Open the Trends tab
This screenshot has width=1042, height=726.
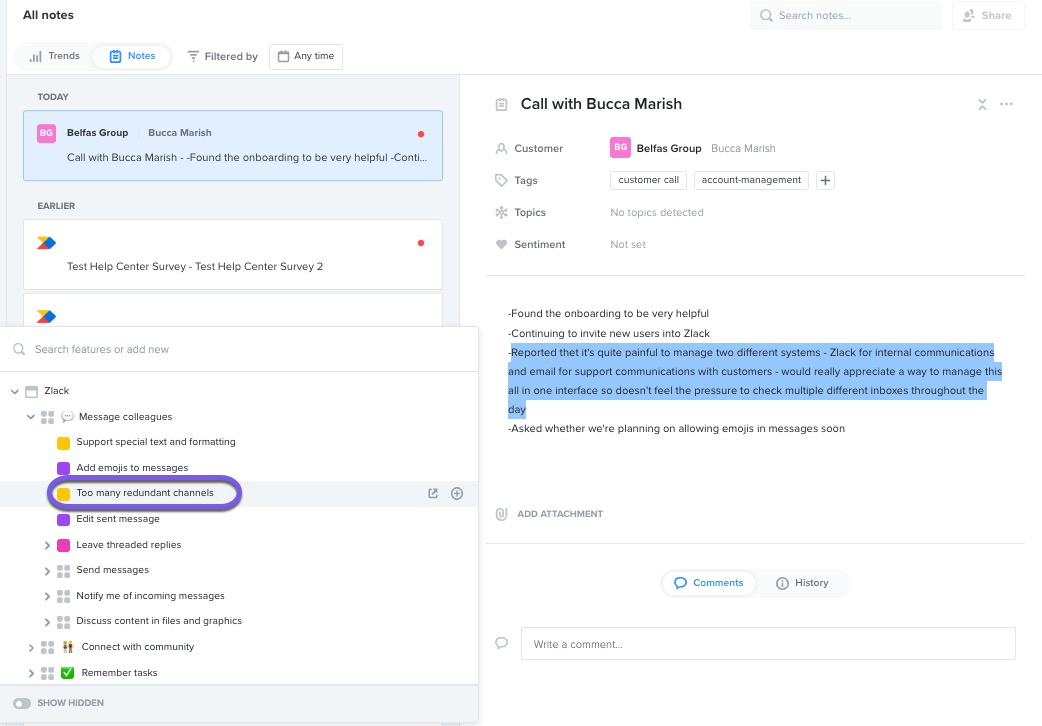click(x=54, y=56)
